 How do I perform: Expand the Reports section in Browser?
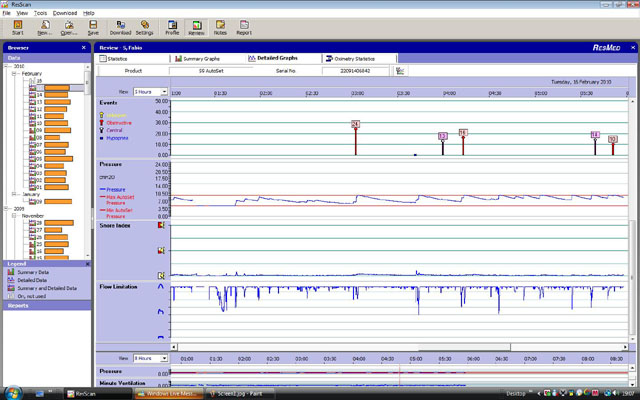[x=47, y=306]
